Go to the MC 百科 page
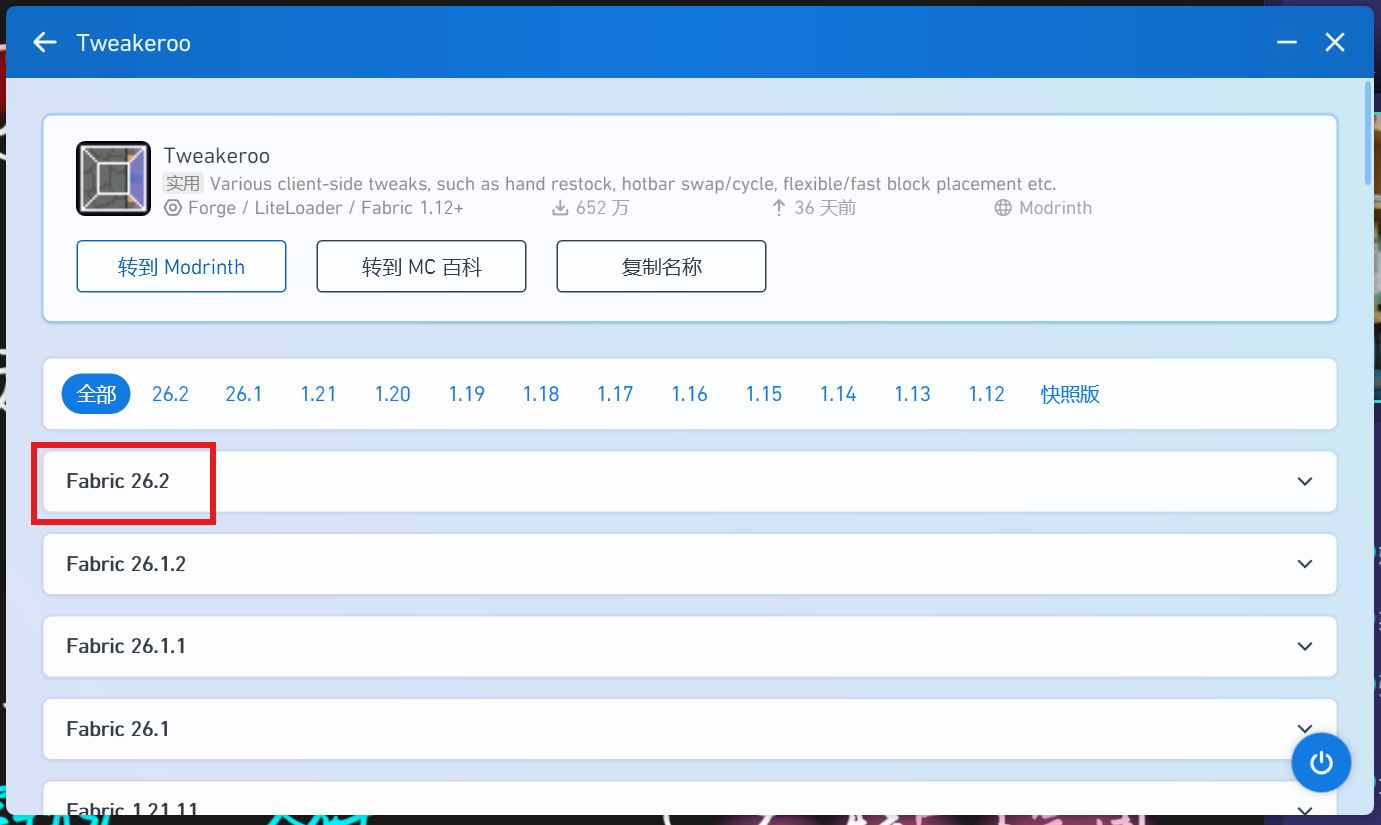 click(x=421, y=267)
